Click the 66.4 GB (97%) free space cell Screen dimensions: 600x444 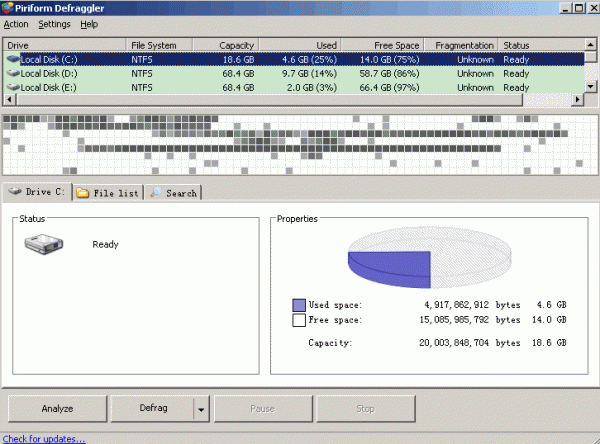389,87
